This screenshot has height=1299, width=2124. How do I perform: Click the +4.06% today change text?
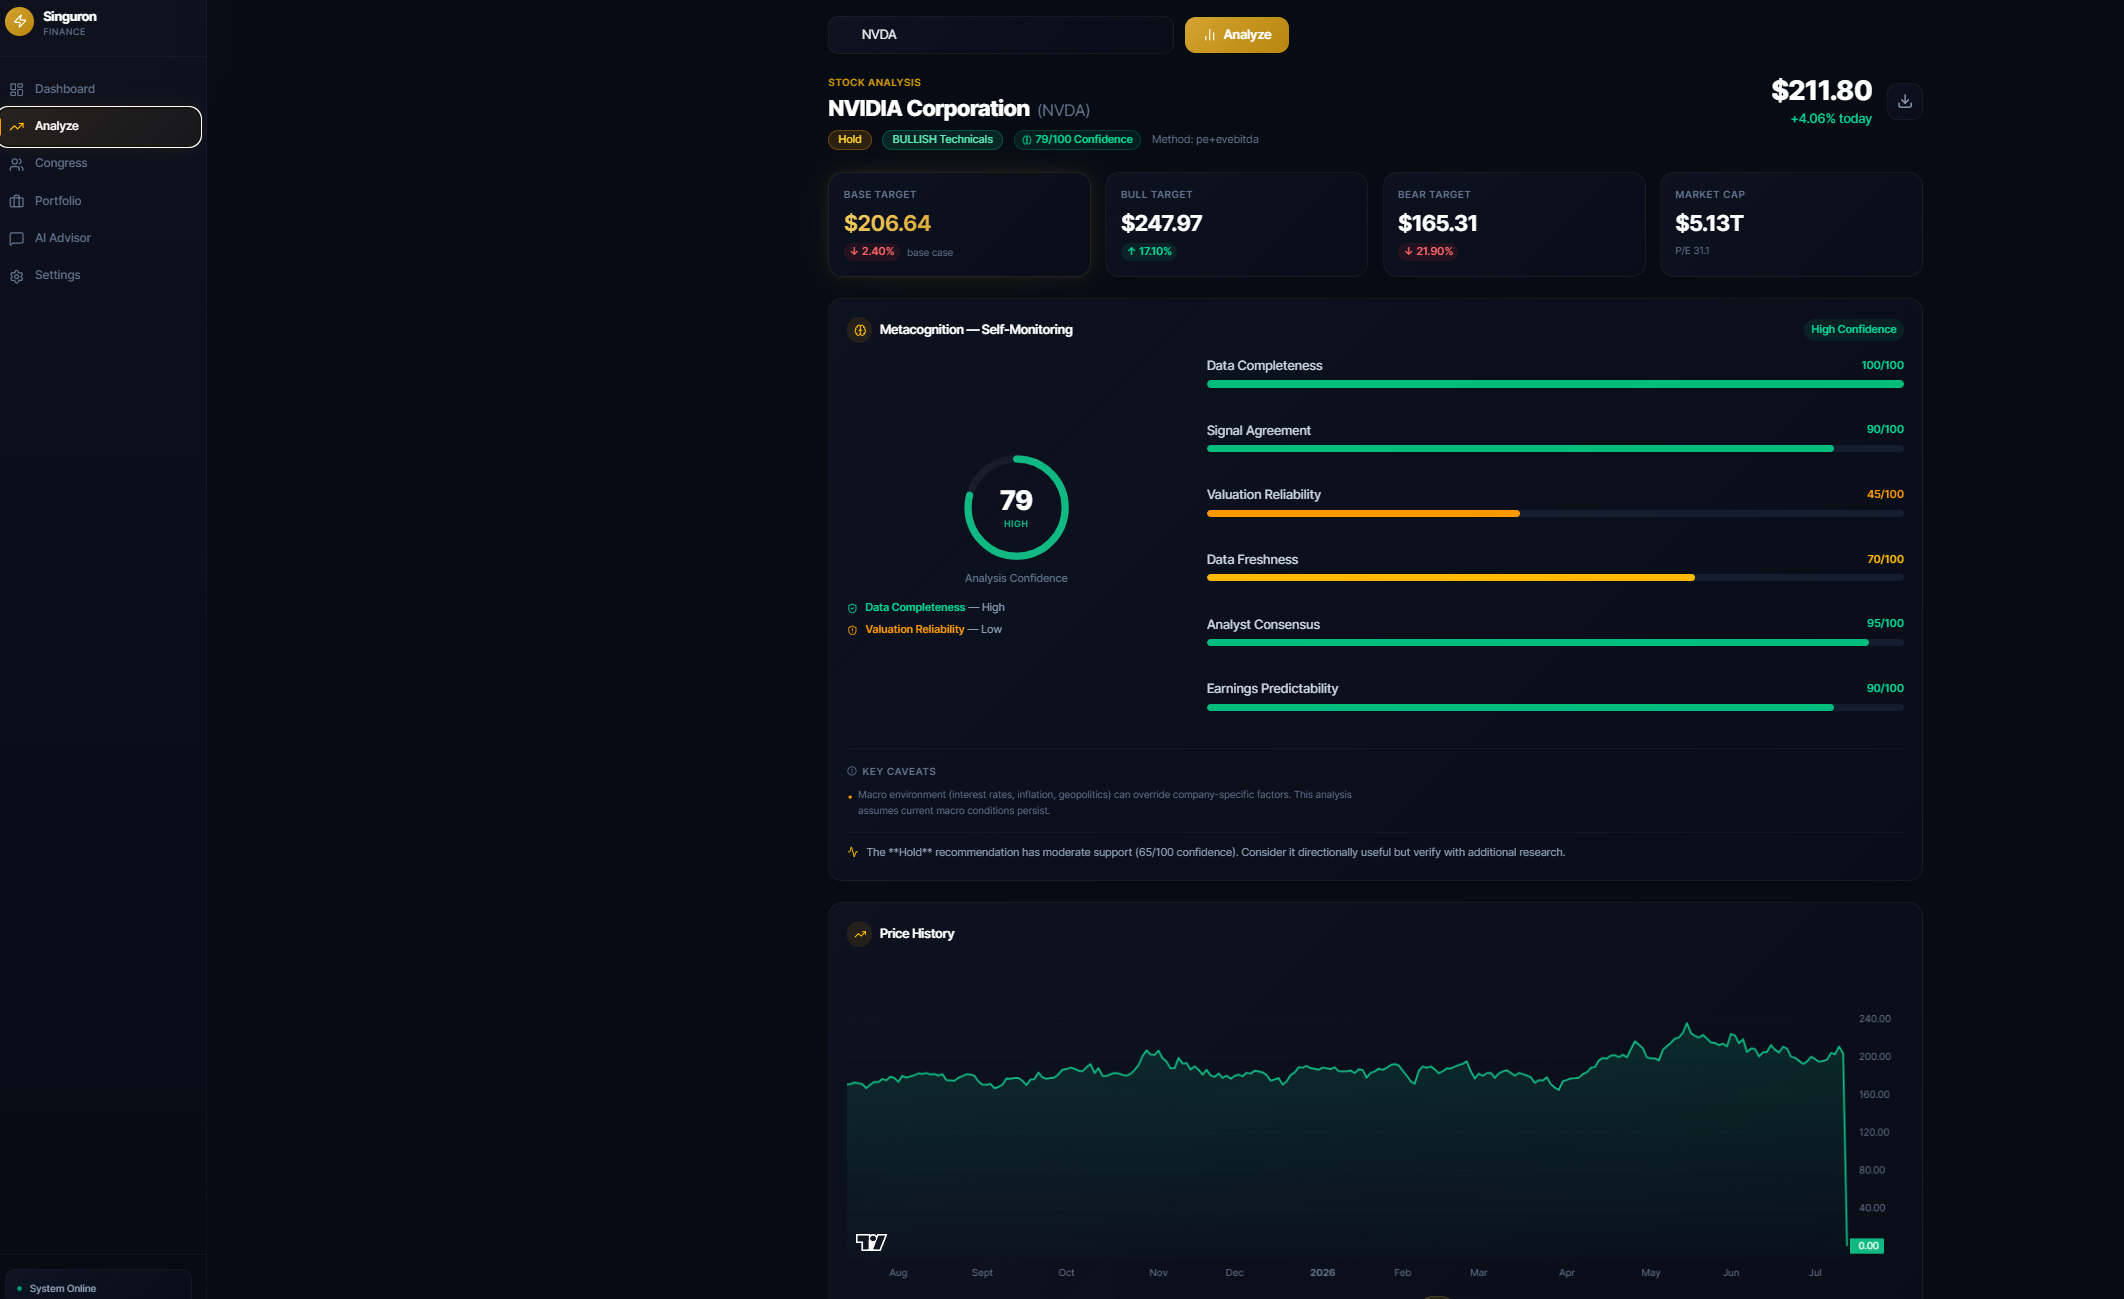[1830, 119]
